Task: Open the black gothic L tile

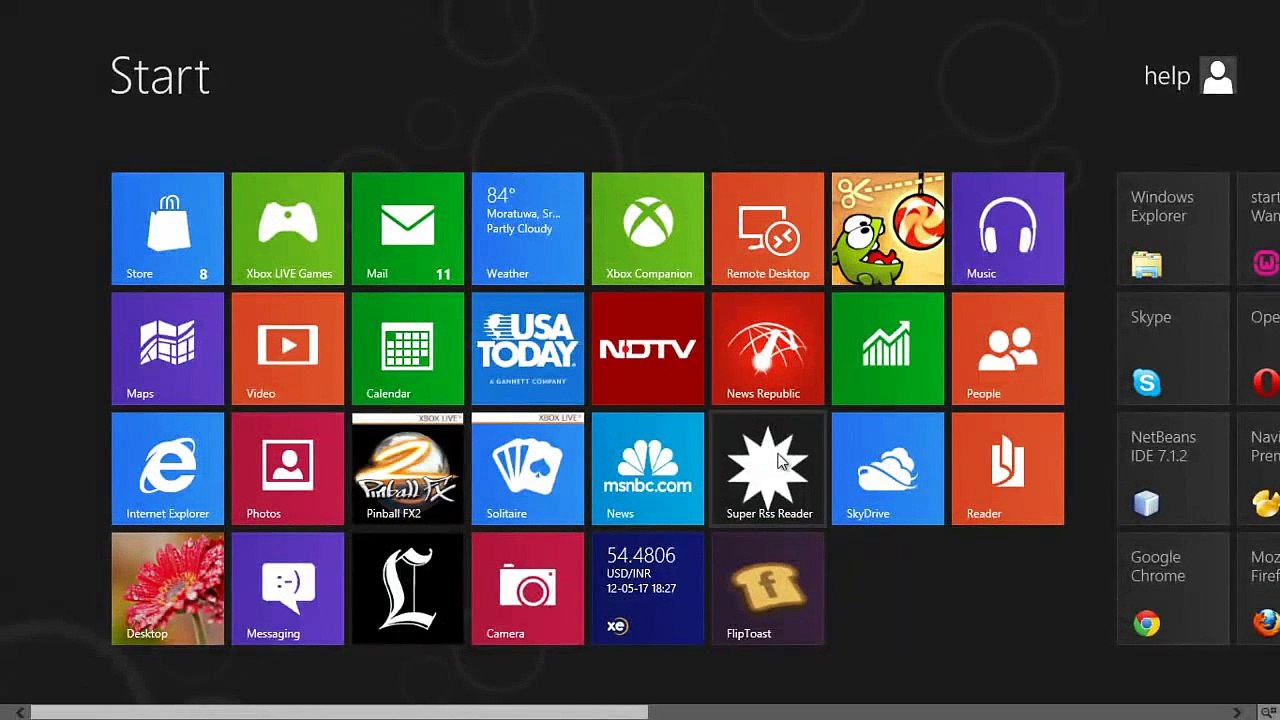Action: pyautogui.click(x=407, y=589)
